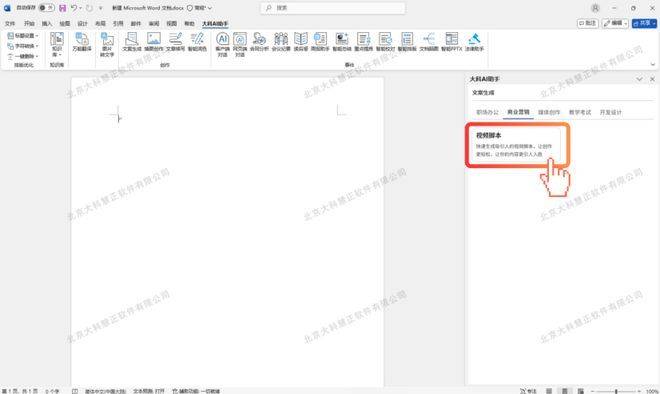
Task: Open the 网页端对话 web chat
Action: click(x=240, y=45)
